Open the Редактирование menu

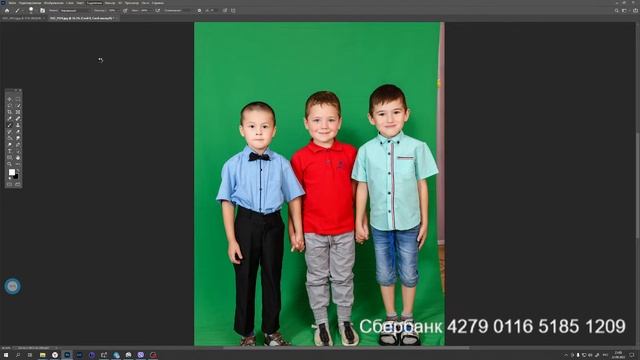[30, 3]
